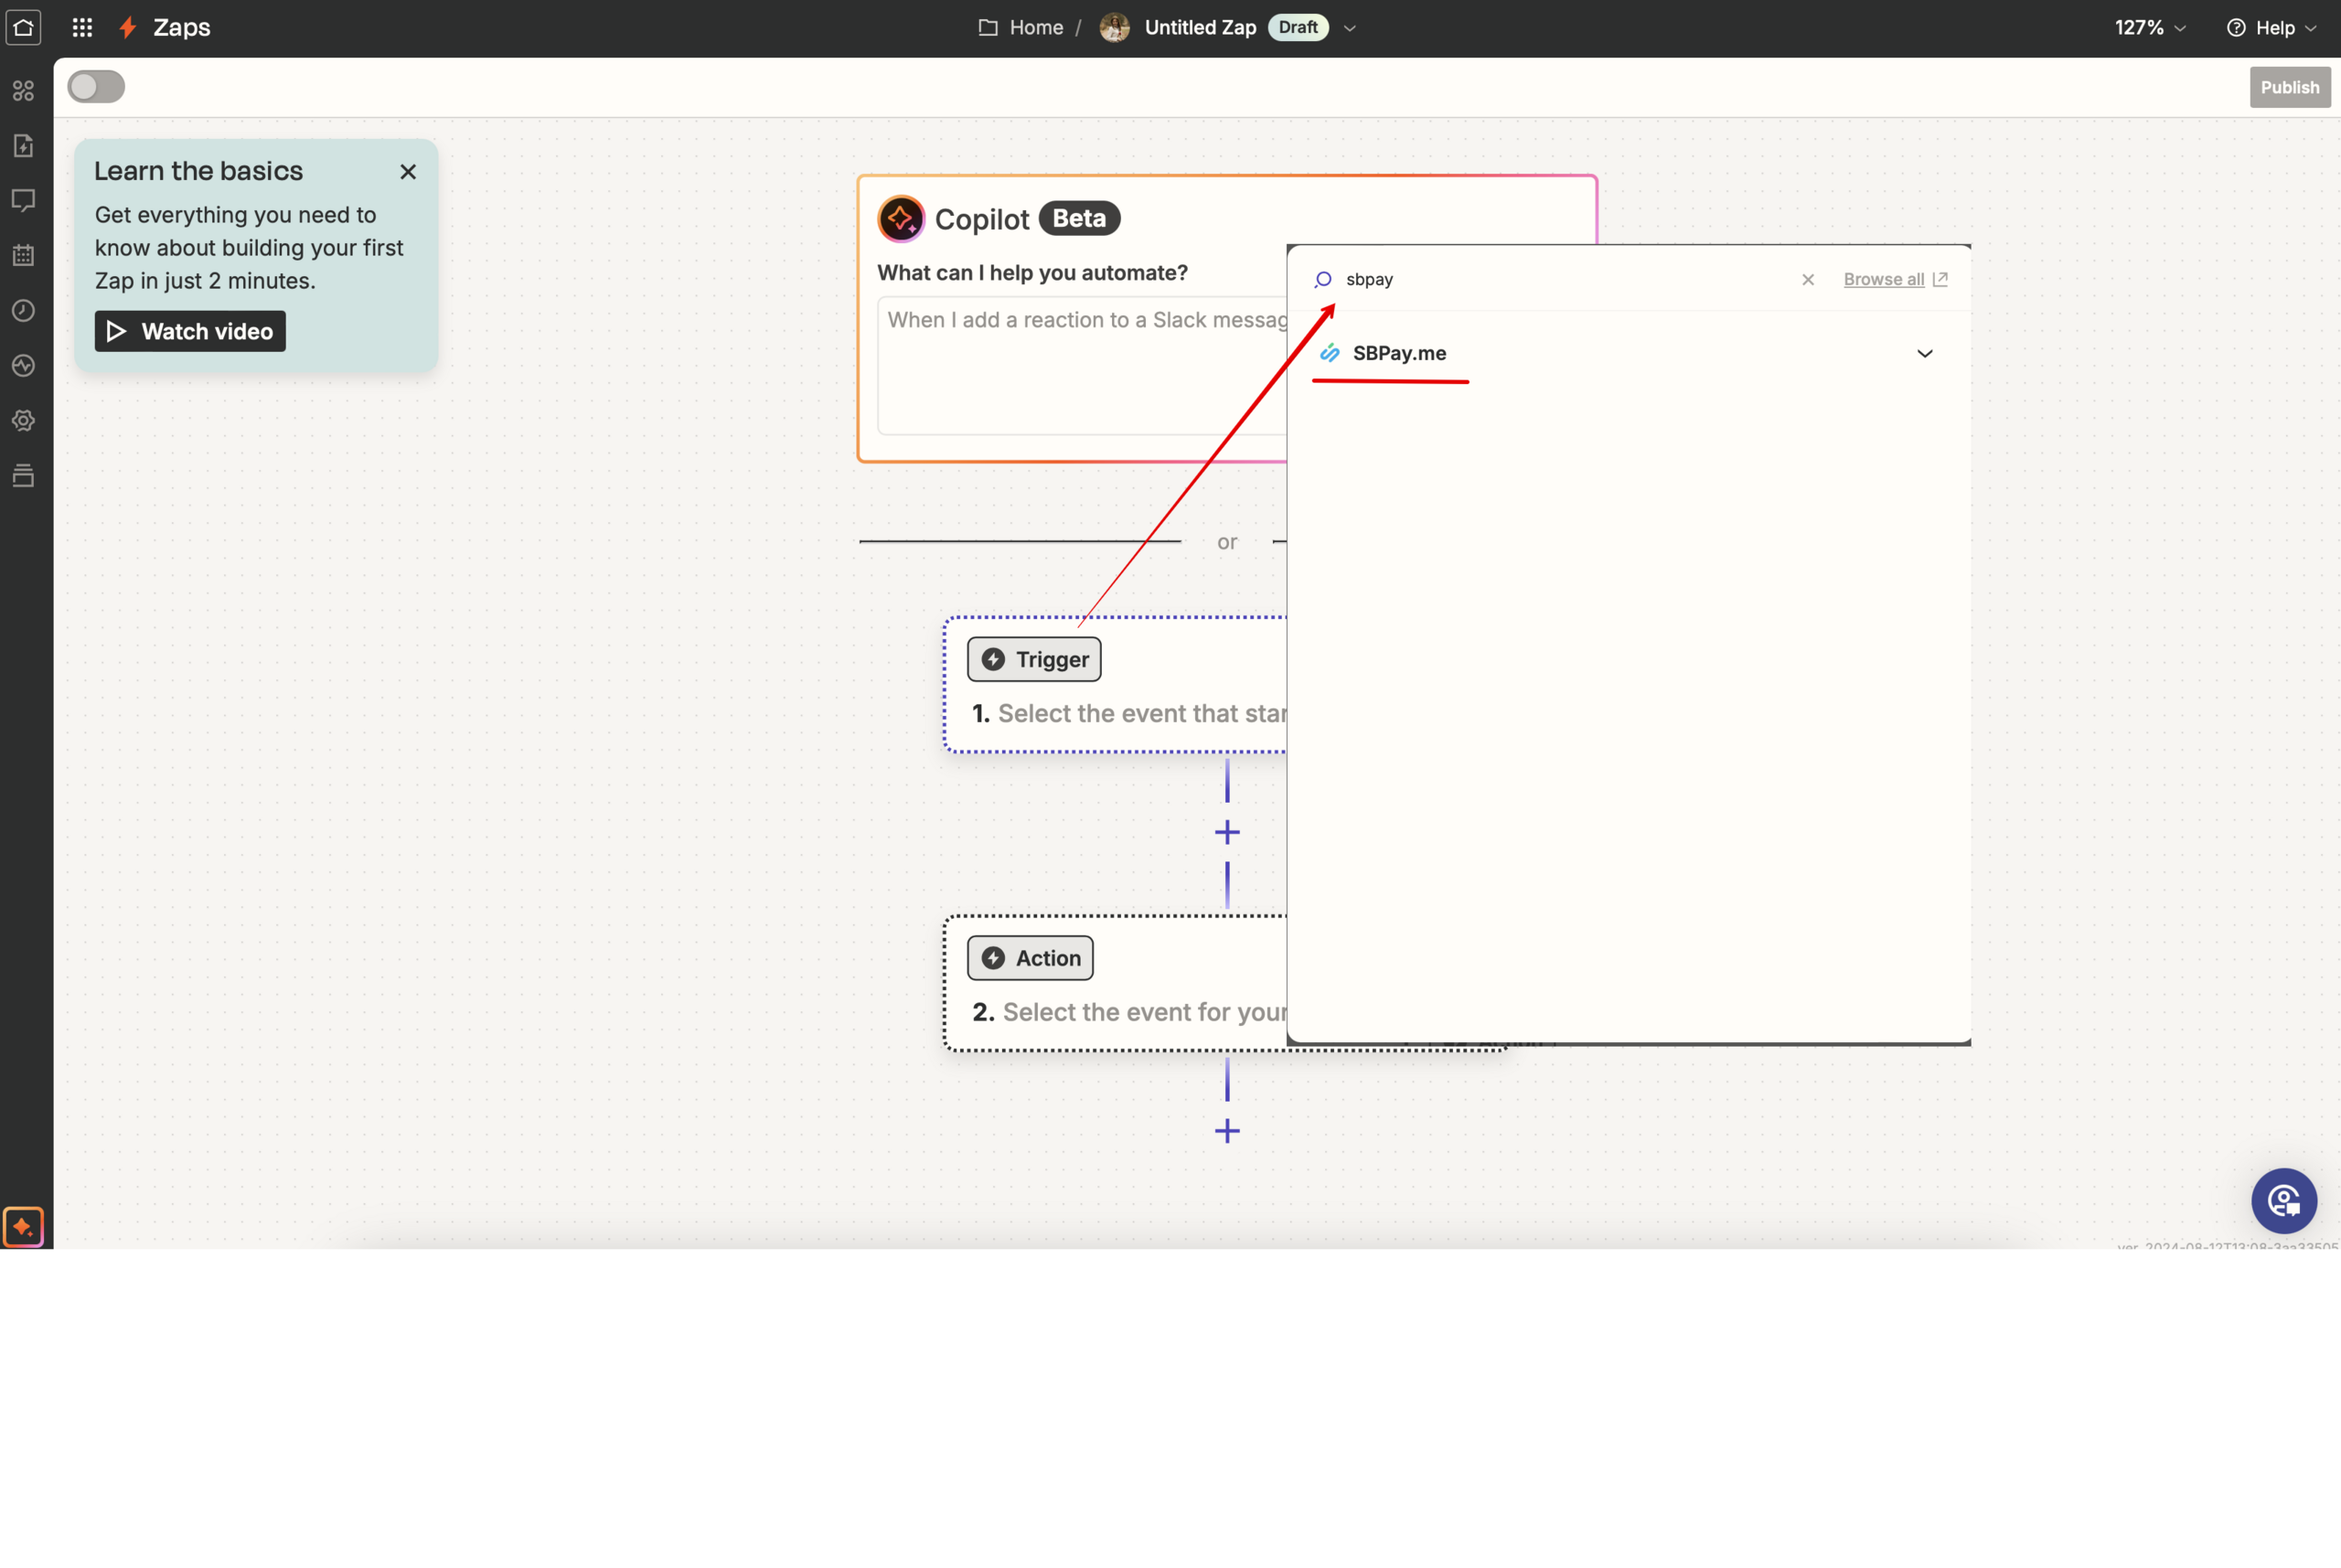Expand the Untitled Zap name dropdown arrow

click(x=1350, y=28)
